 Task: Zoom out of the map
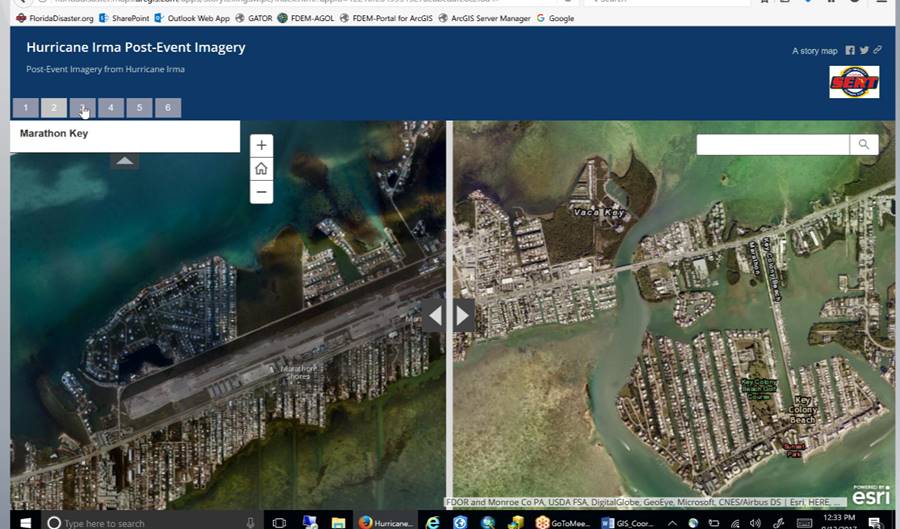(x=261, y=192)
